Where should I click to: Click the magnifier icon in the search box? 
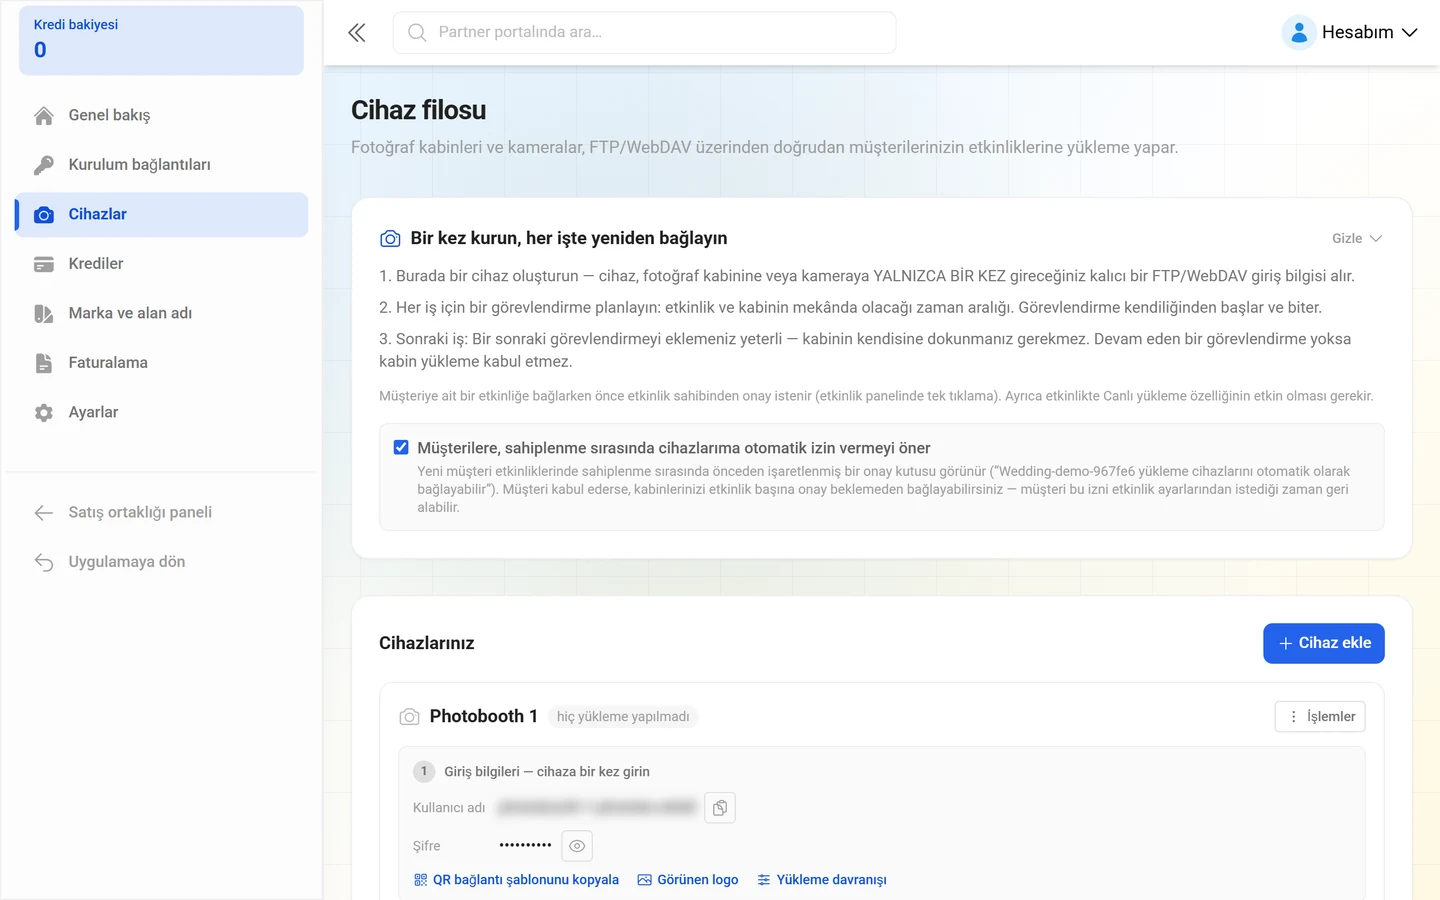pyautogui.click(x=417, y=33)
